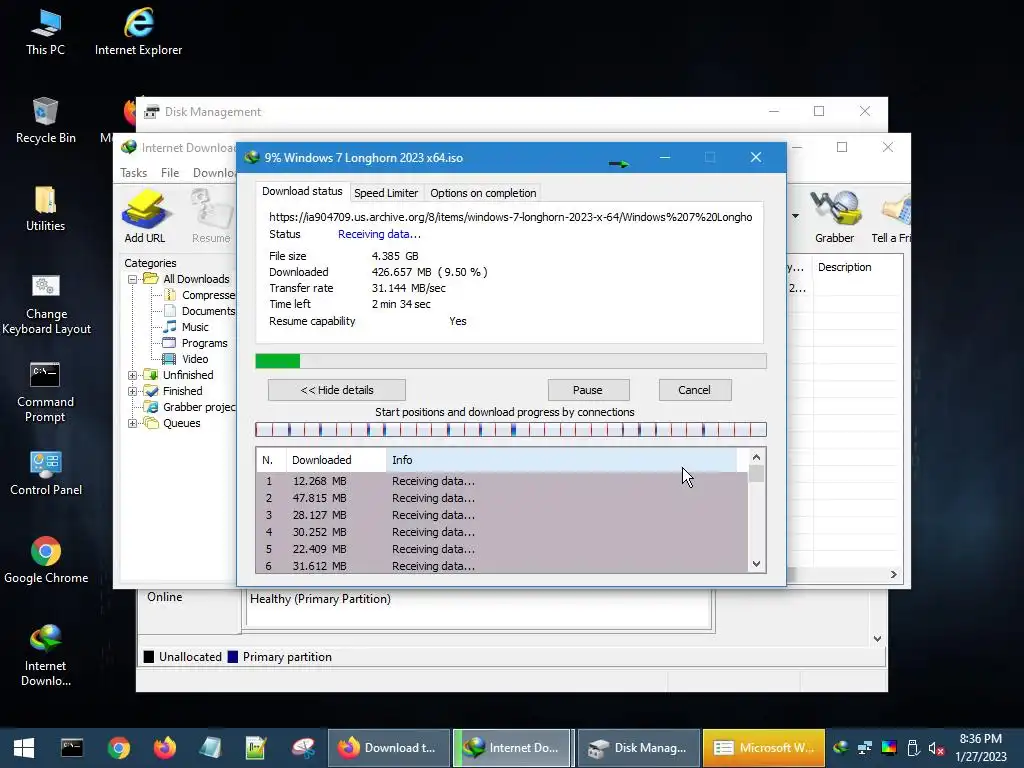The height and width of the screenshot is (768, 1024).
Task: Click the connections progress strip
Action: 511,430
